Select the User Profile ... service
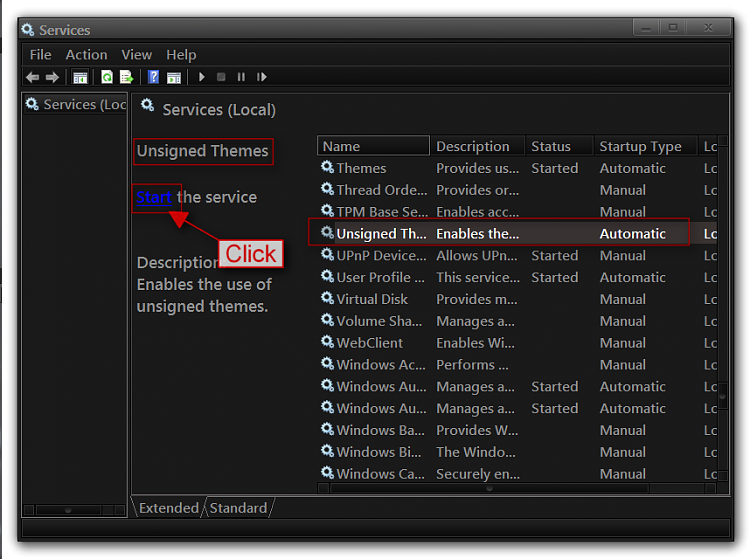Image resolution: width=750 pixels, height=559 pixels. 380,277
